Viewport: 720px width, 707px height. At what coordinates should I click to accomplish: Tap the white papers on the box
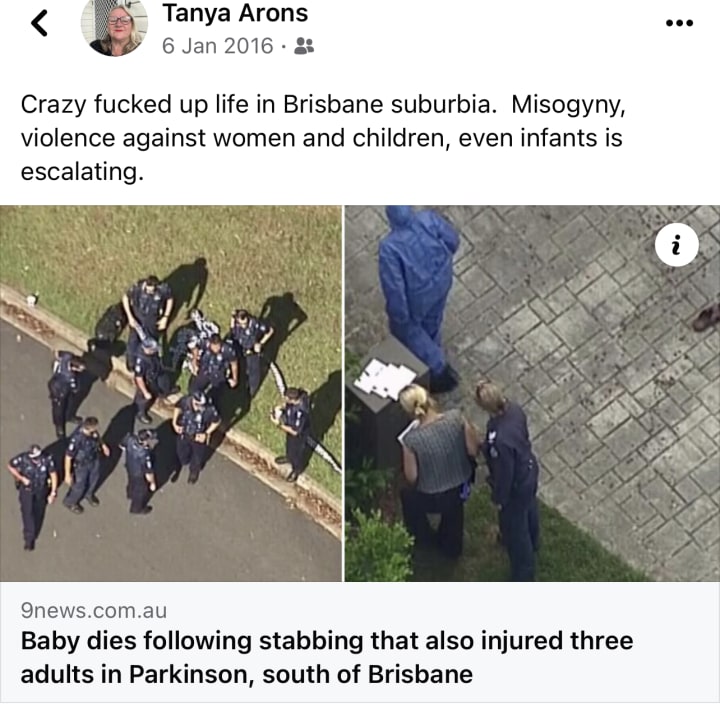click(385, 379)
